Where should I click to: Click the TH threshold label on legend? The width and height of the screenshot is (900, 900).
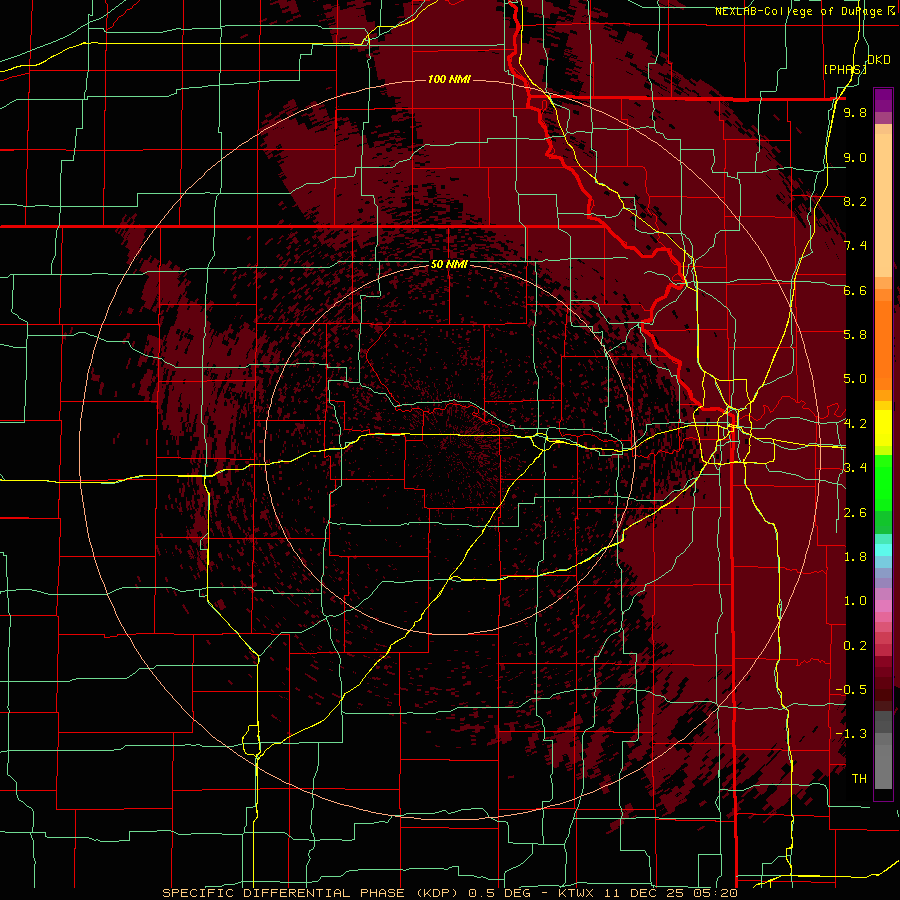[859, 779]
